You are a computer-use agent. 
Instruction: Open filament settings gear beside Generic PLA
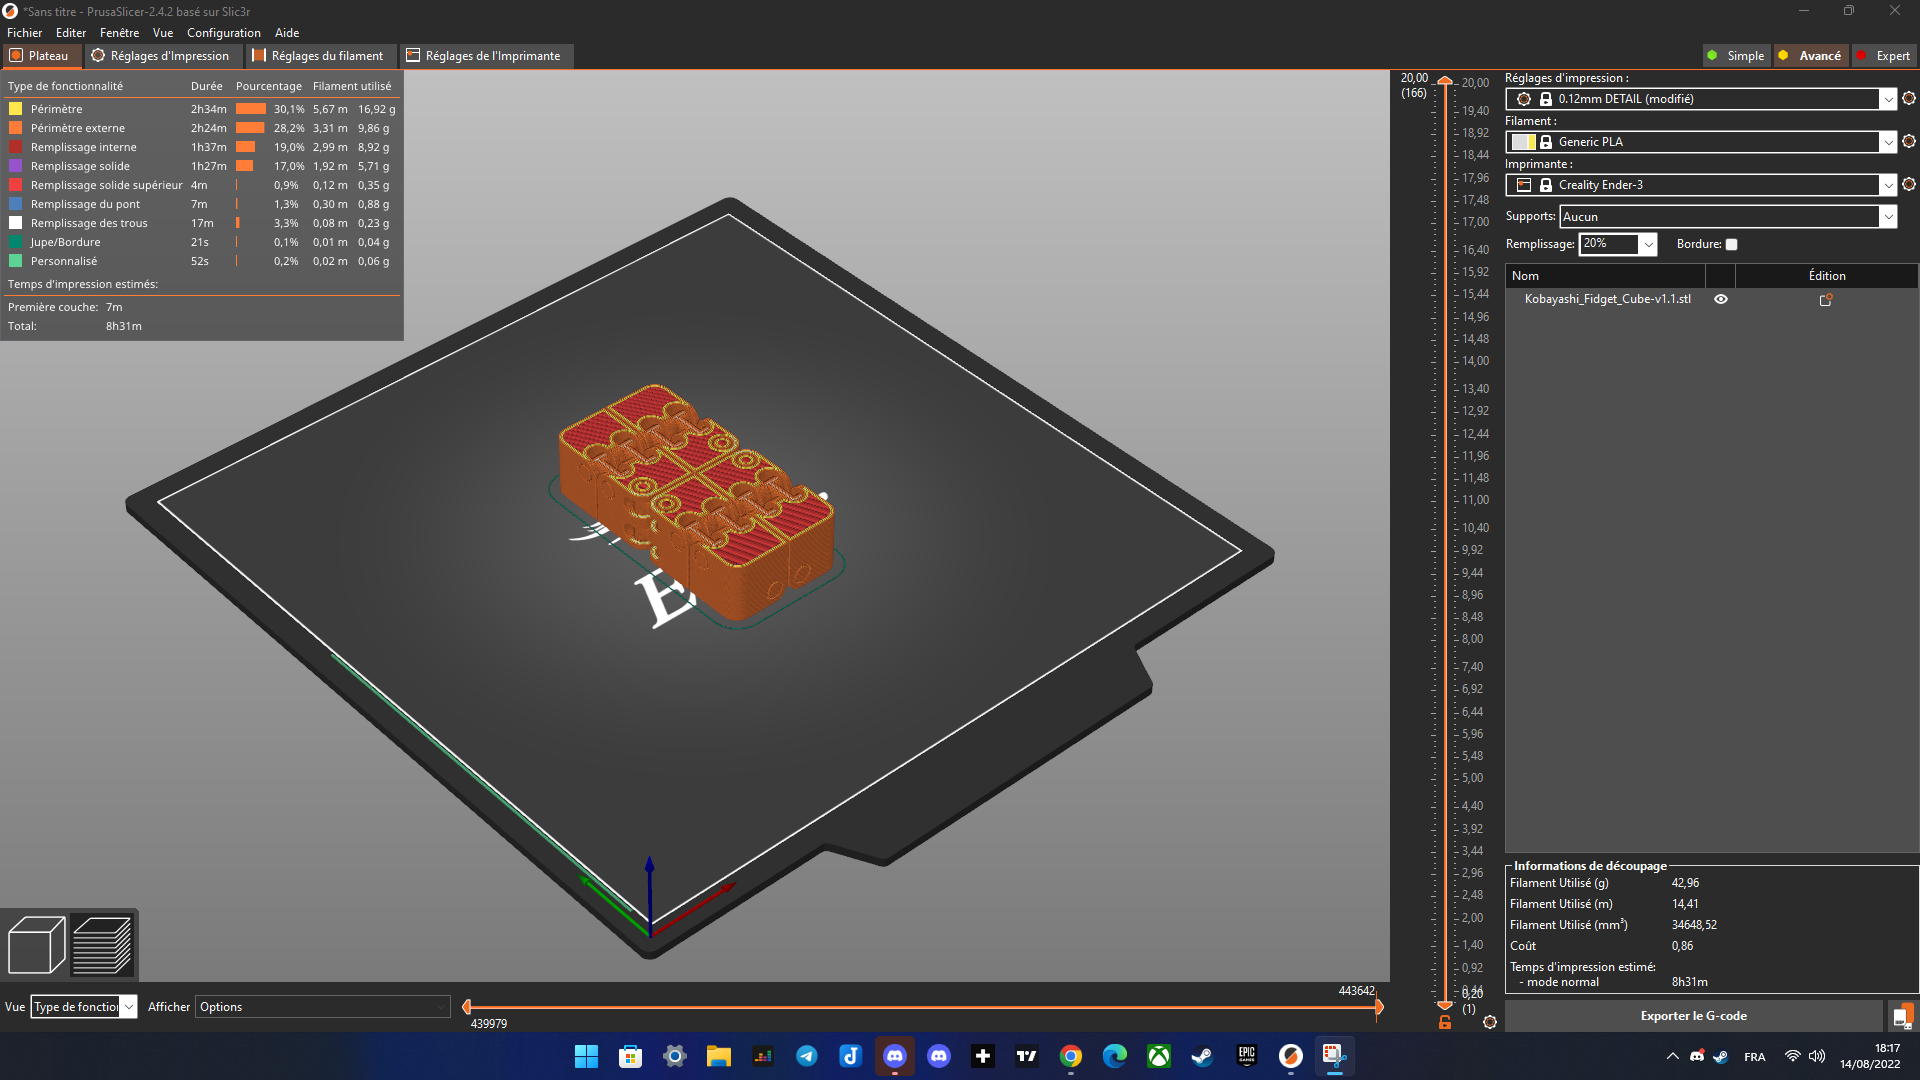click(1908, 141)
